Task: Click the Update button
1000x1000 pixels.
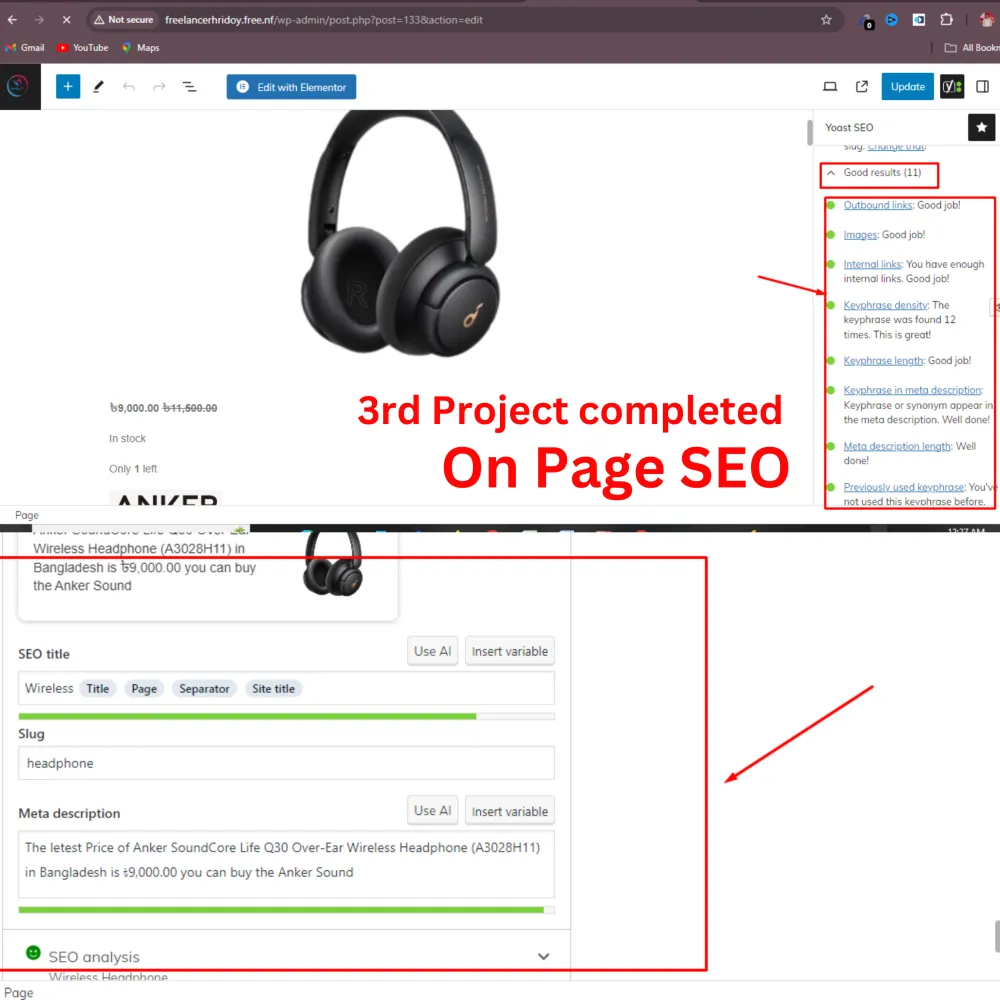Action: (x=908, y=87)
